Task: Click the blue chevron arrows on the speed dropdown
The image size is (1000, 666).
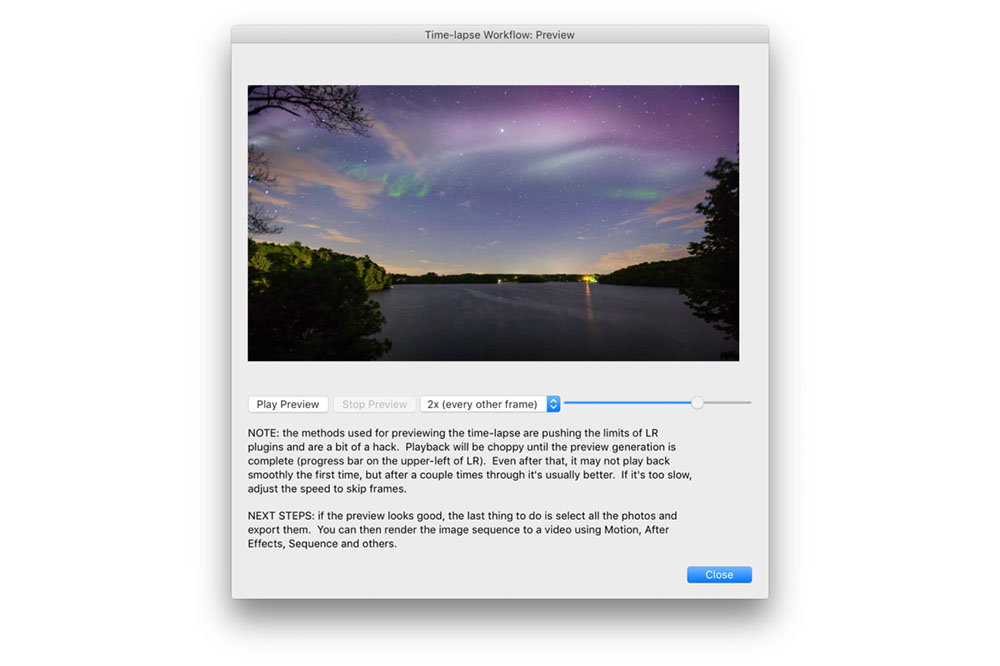Action: coord(554,404)
